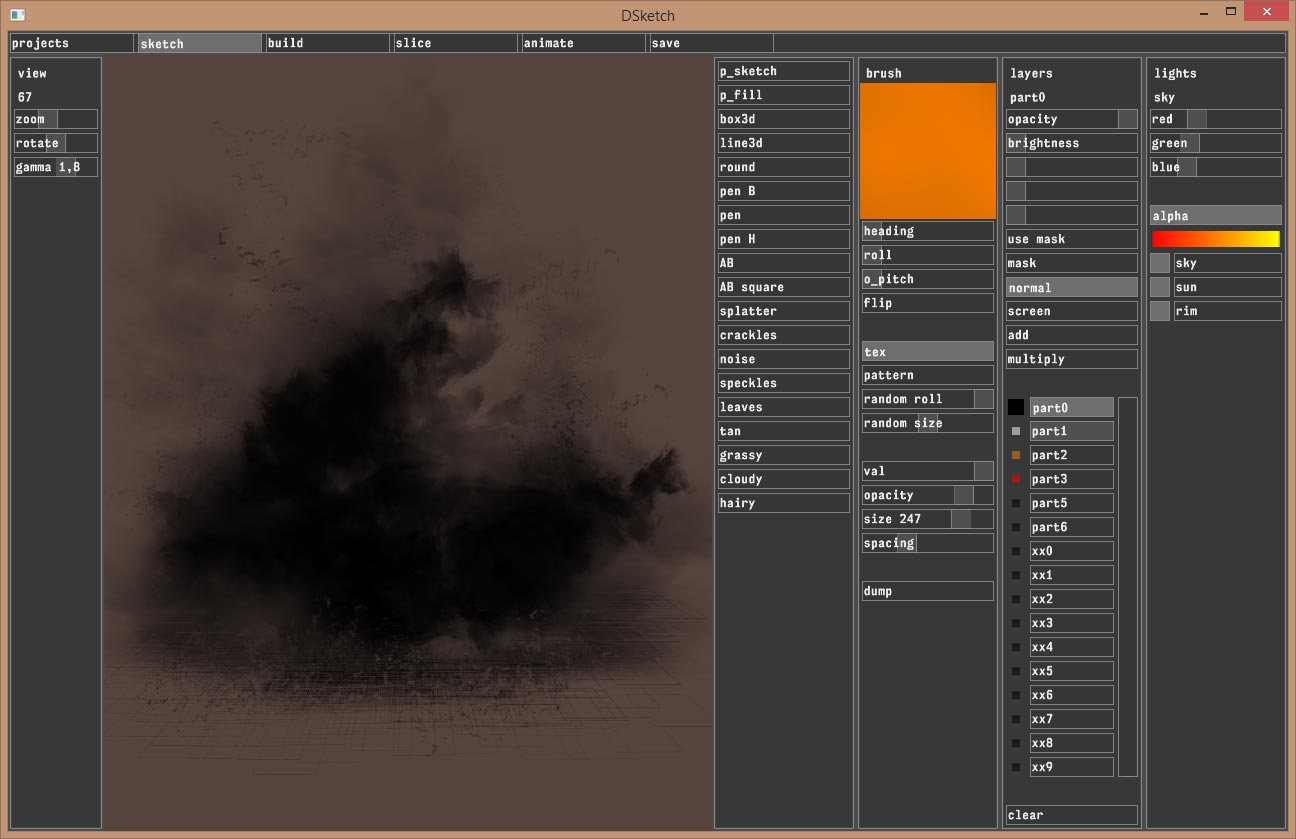Image resolution: width=1296 pixels, height=839 pixels.
Task: Set blend mode to multiply
Action: (1071, 359)
